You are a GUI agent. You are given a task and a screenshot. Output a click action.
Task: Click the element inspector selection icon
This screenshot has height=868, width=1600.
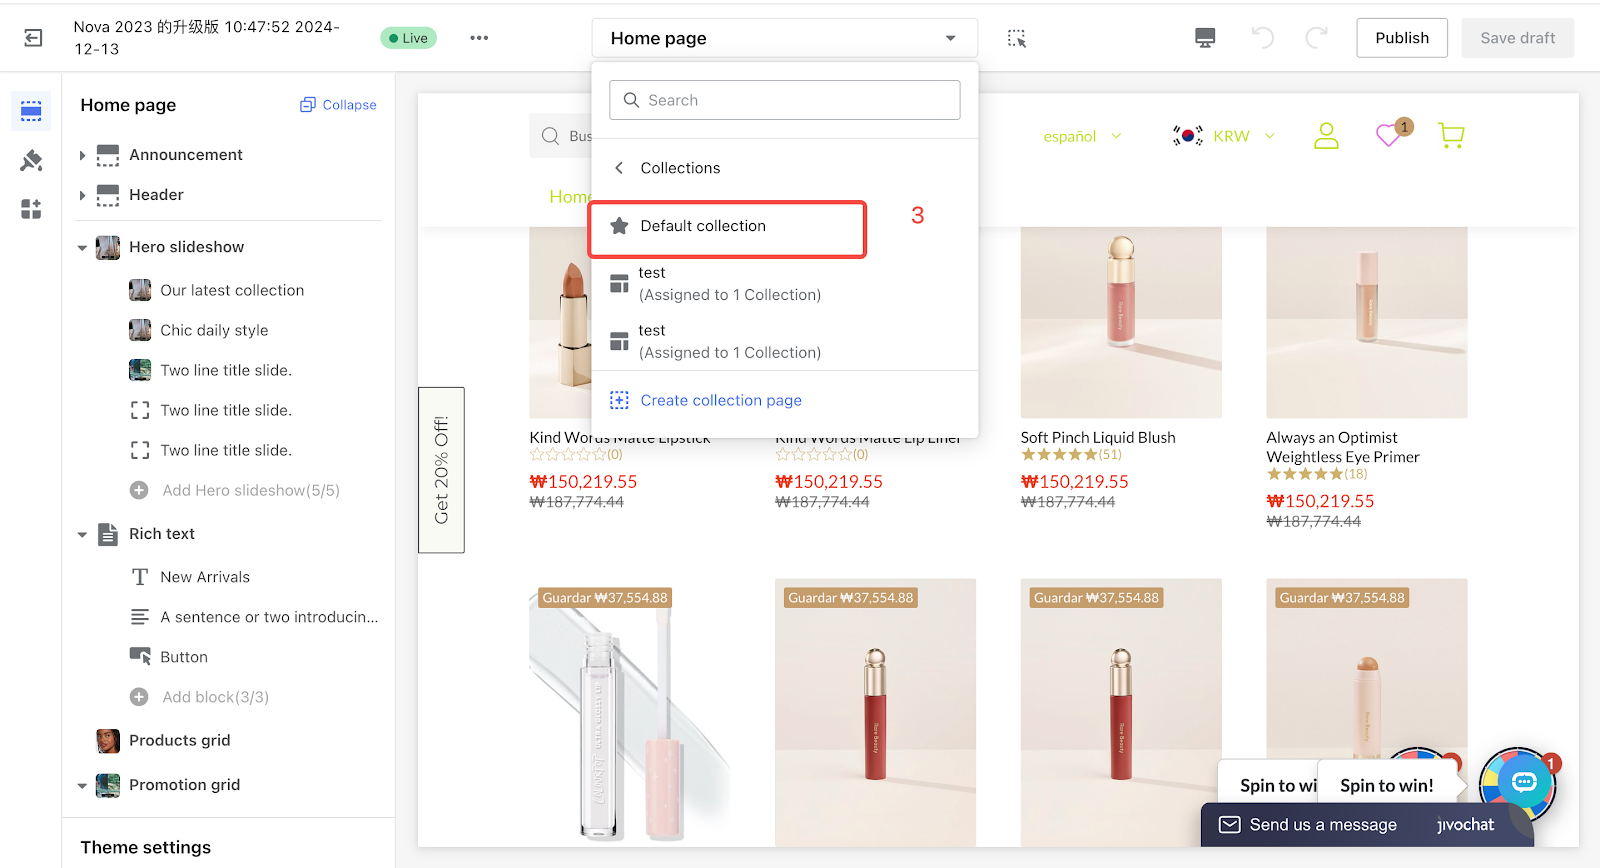(1017, 38)
